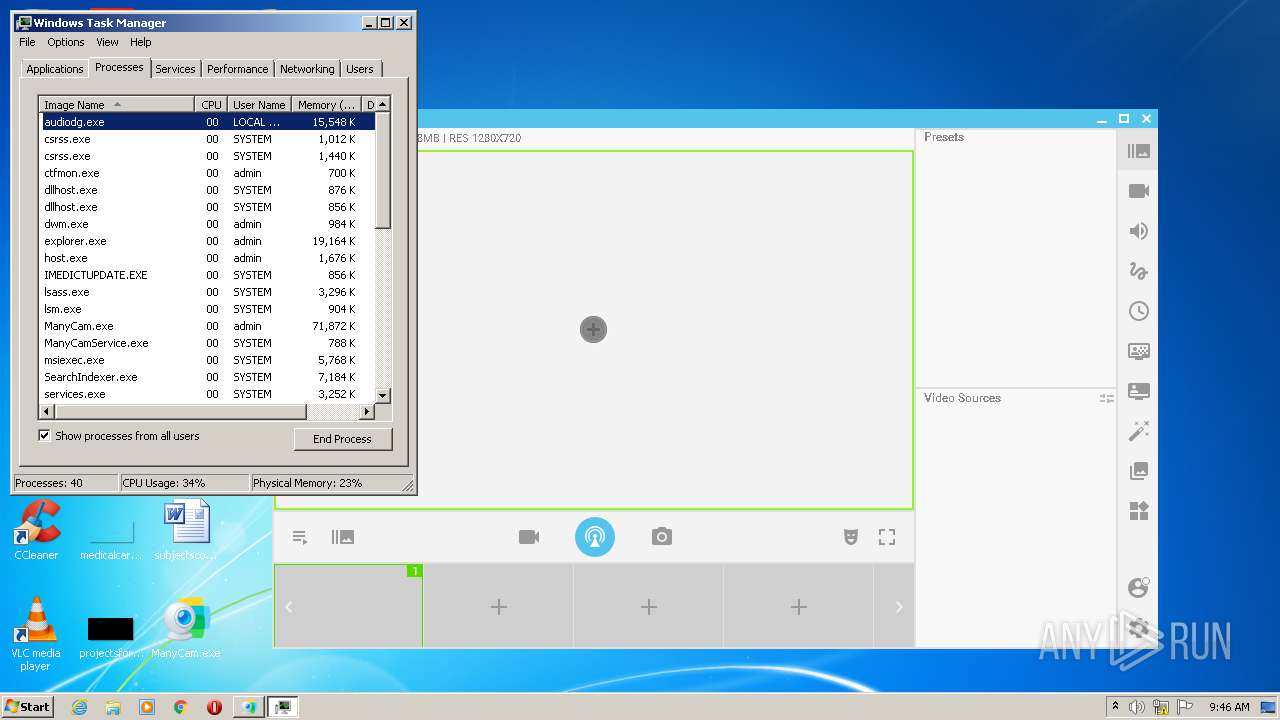
Task: Click the volume icon in system tray
Action: point(1137,707)
